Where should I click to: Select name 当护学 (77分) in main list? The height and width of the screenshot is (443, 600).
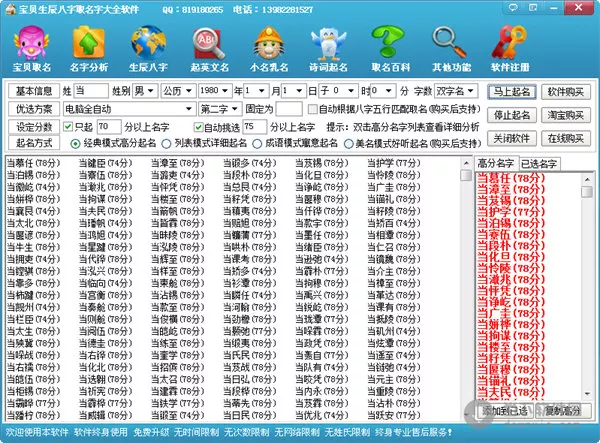394,163
